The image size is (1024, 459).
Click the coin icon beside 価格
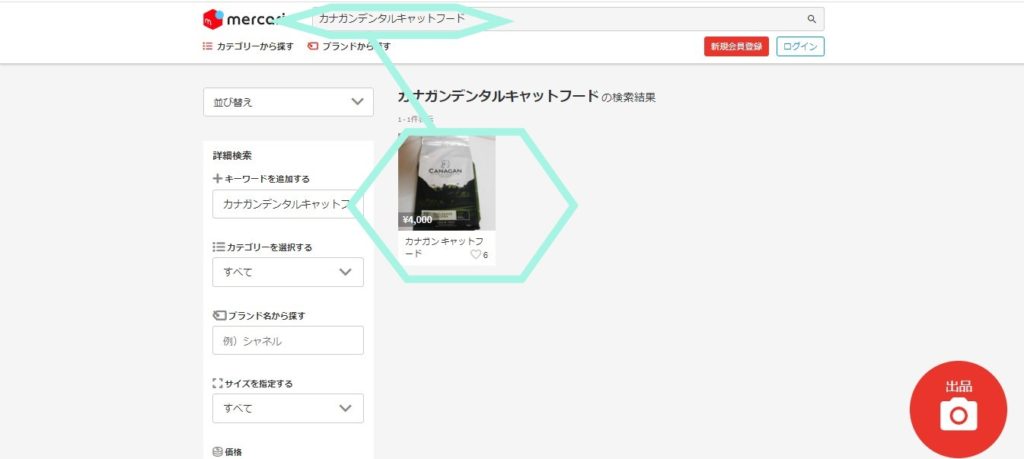pyautogui.click(x=218, y=451)
